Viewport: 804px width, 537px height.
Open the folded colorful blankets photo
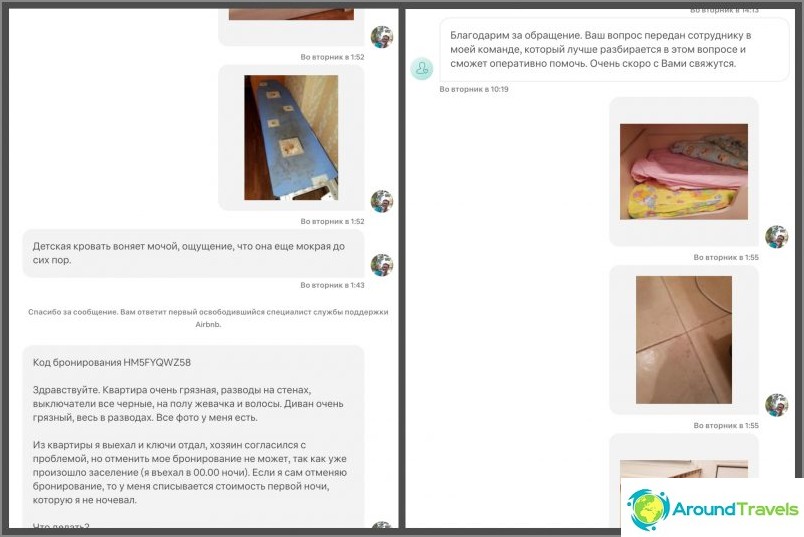684,172
